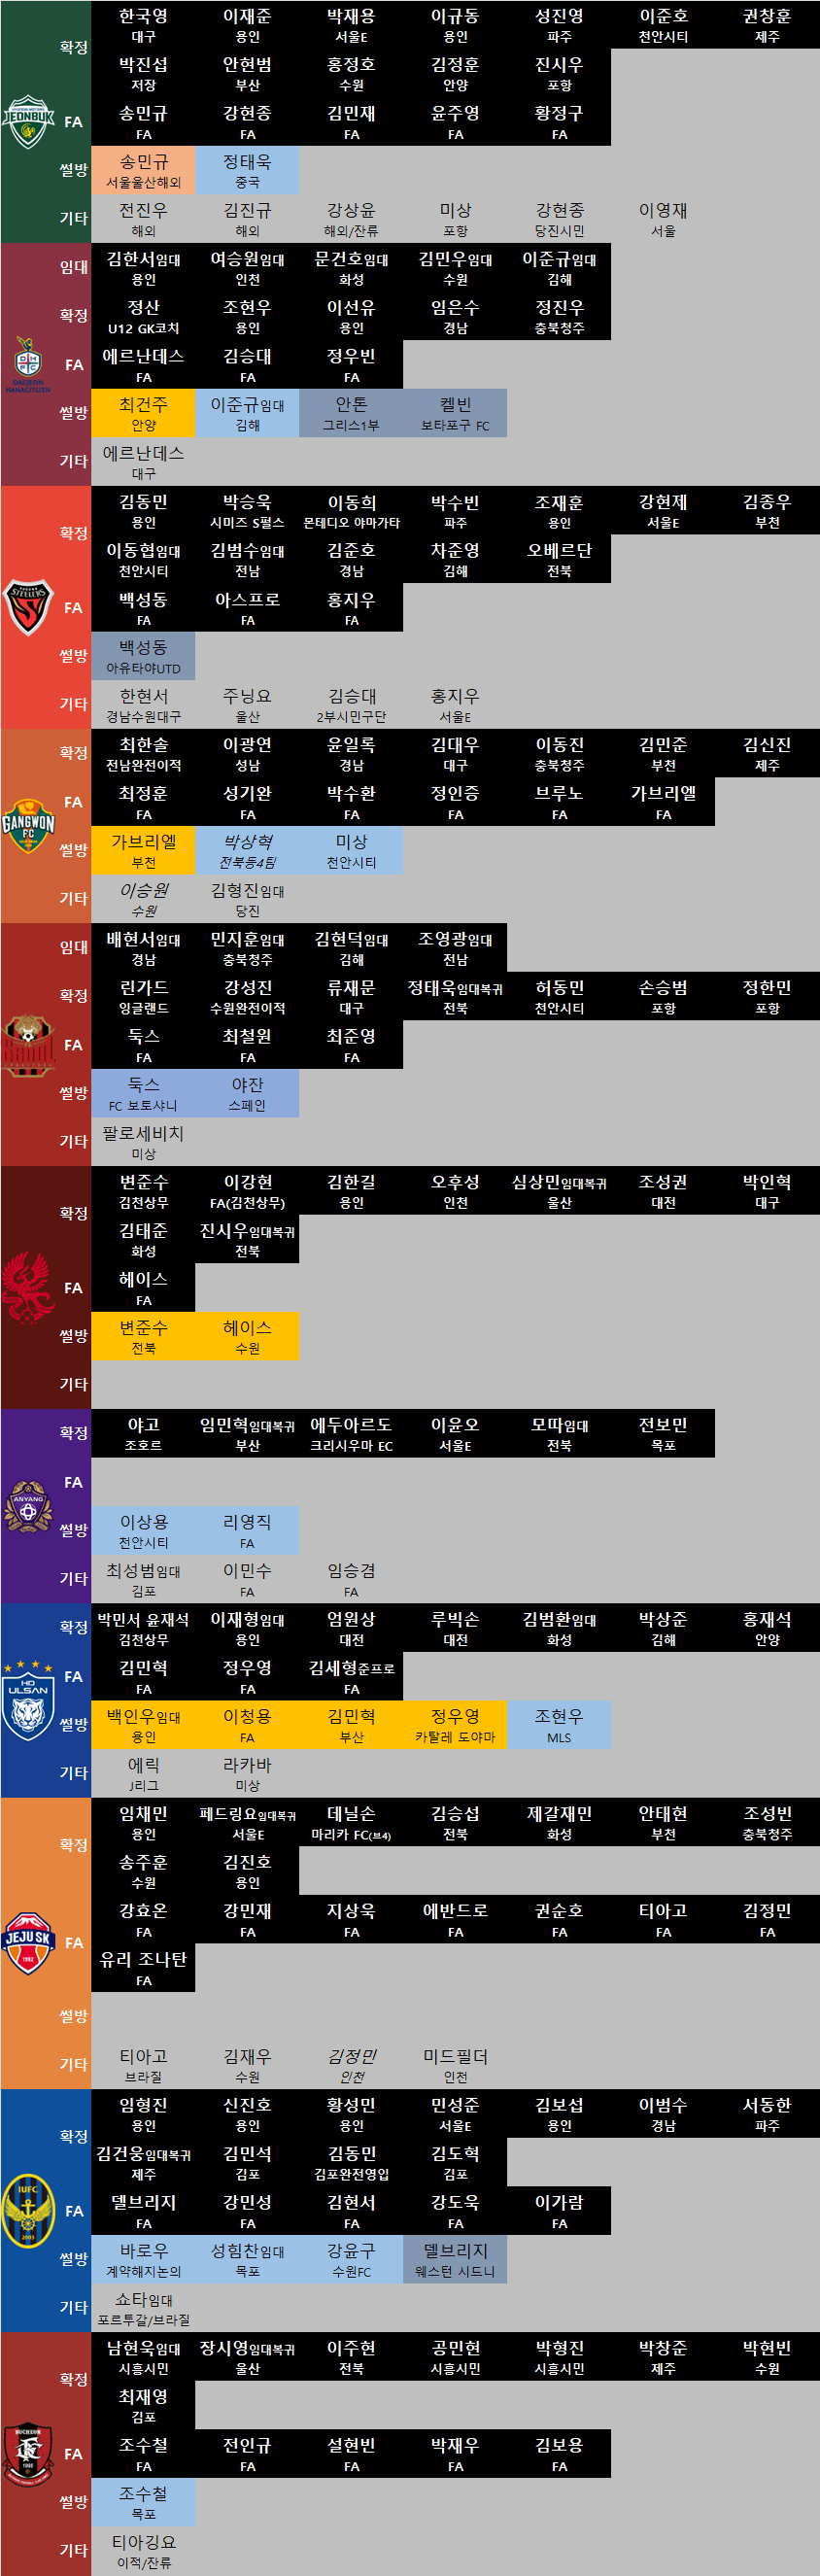
Task: Click the 최재영 김포 cell
Action: pyautogui.click(x=143, y=2406)
